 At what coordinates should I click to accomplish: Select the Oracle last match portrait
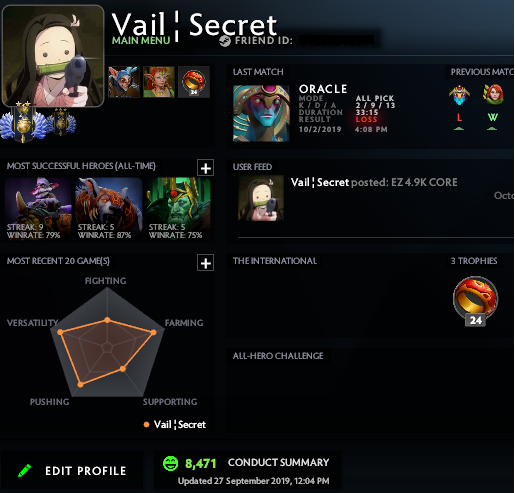point(261,113)
